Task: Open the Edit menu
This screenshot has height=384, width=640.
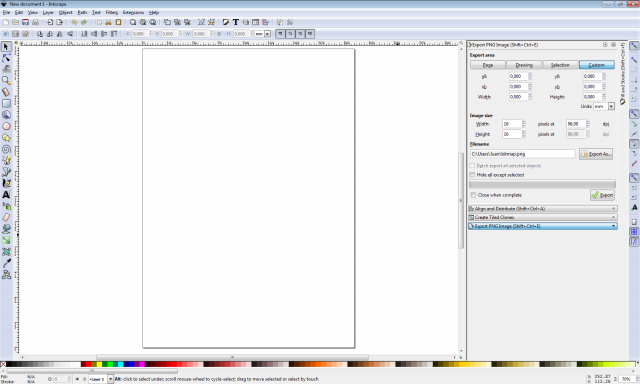Action: point(19,13)
